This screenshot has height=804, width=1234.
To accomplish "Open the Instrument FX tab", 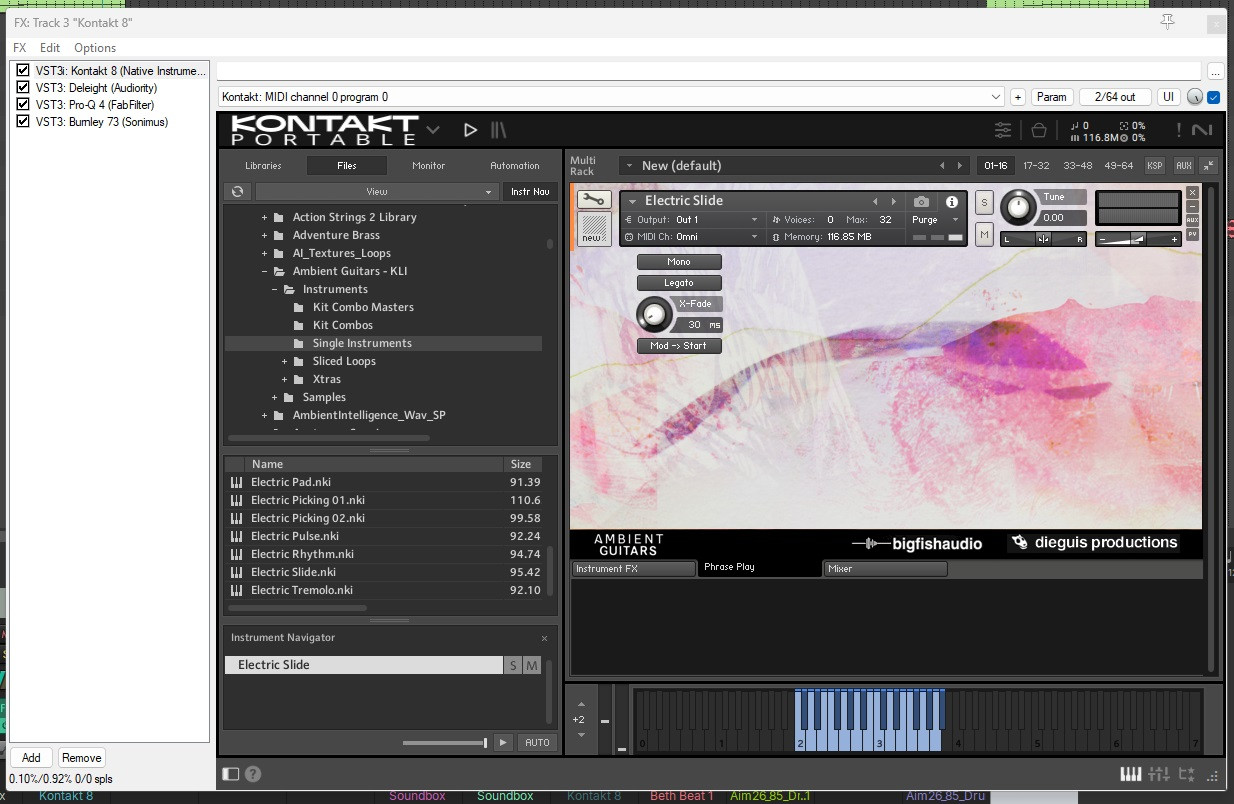I will coord(633,569).
